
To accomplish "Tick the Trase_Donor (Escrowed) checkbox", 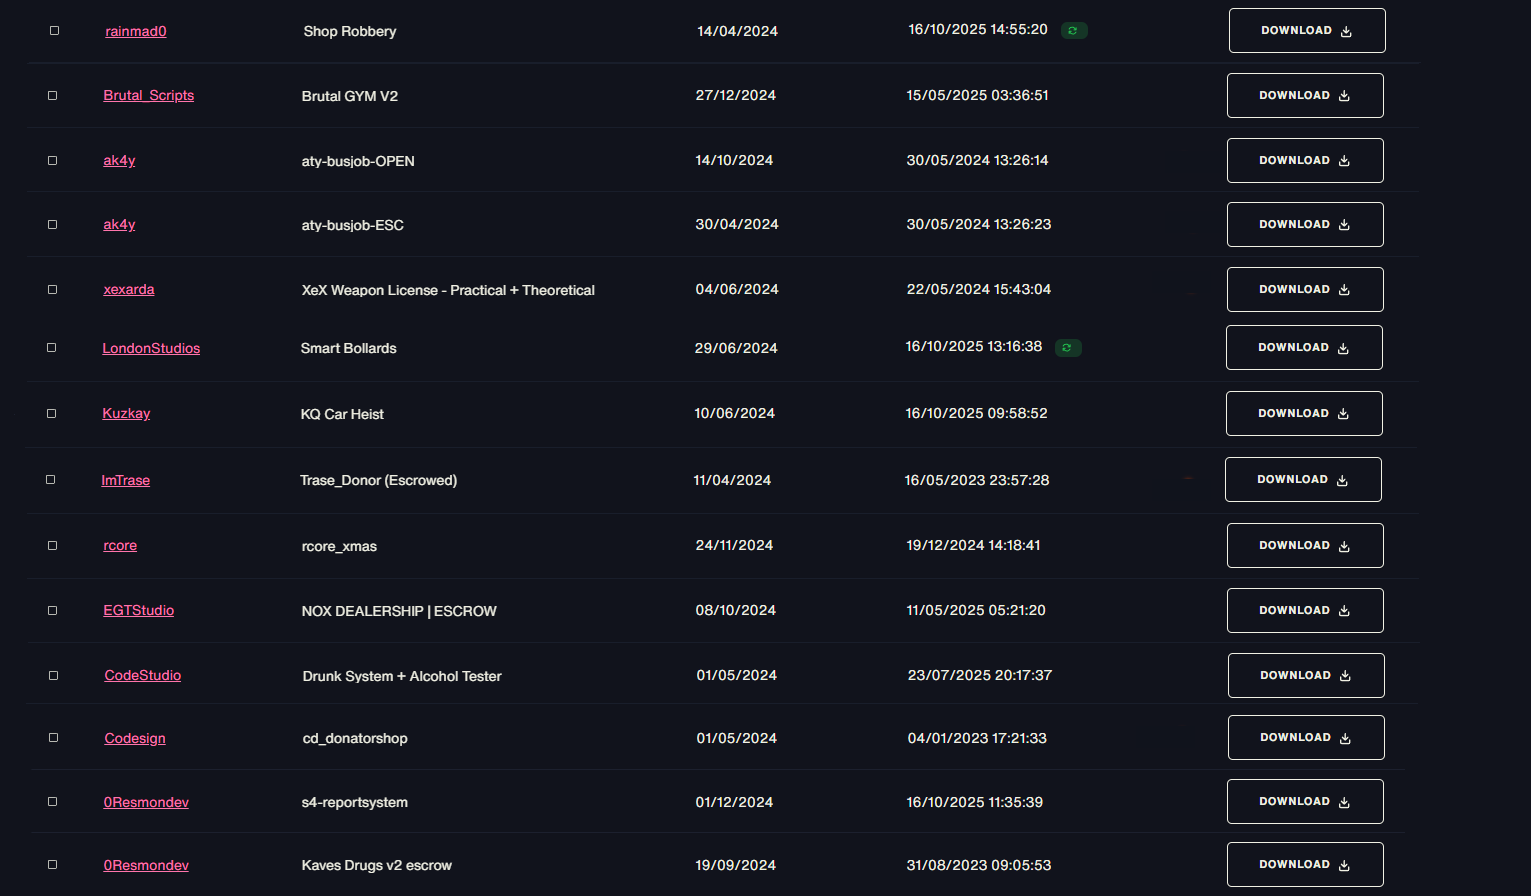I will (50, 480).
